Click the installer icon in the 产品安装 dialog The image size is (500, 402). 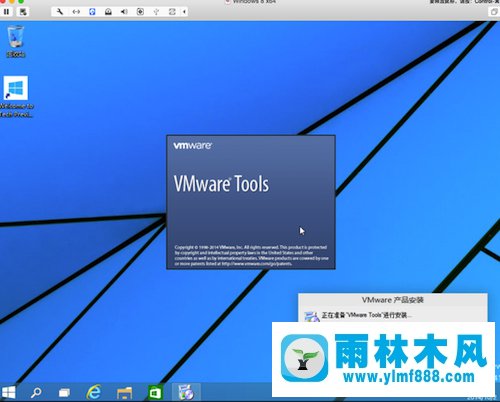(x=312, y=317)
